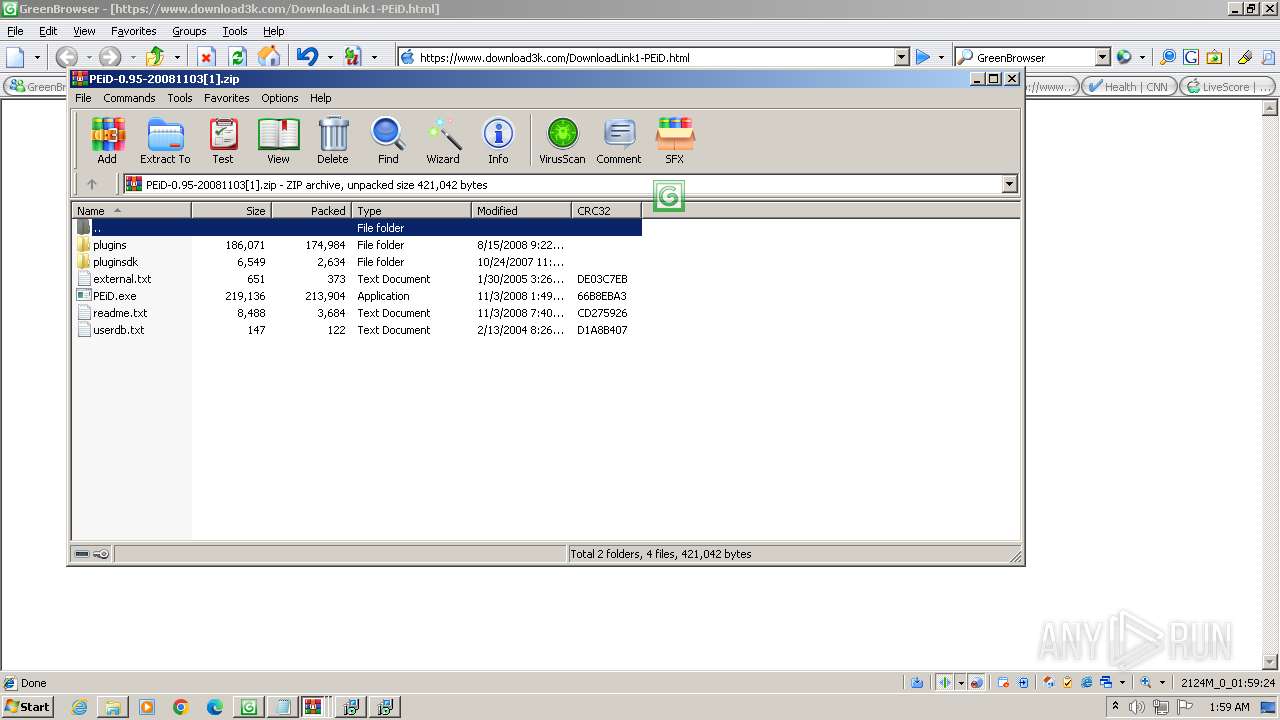Click GreenBrowser back navigation button
Screen dimensions: 1280x720
coord(66,57)
